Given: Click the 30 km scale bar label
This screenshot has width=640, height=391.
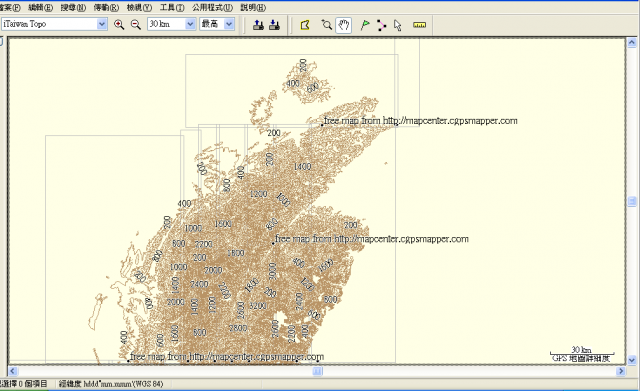Looking at the screenshot, I should 581,349.
